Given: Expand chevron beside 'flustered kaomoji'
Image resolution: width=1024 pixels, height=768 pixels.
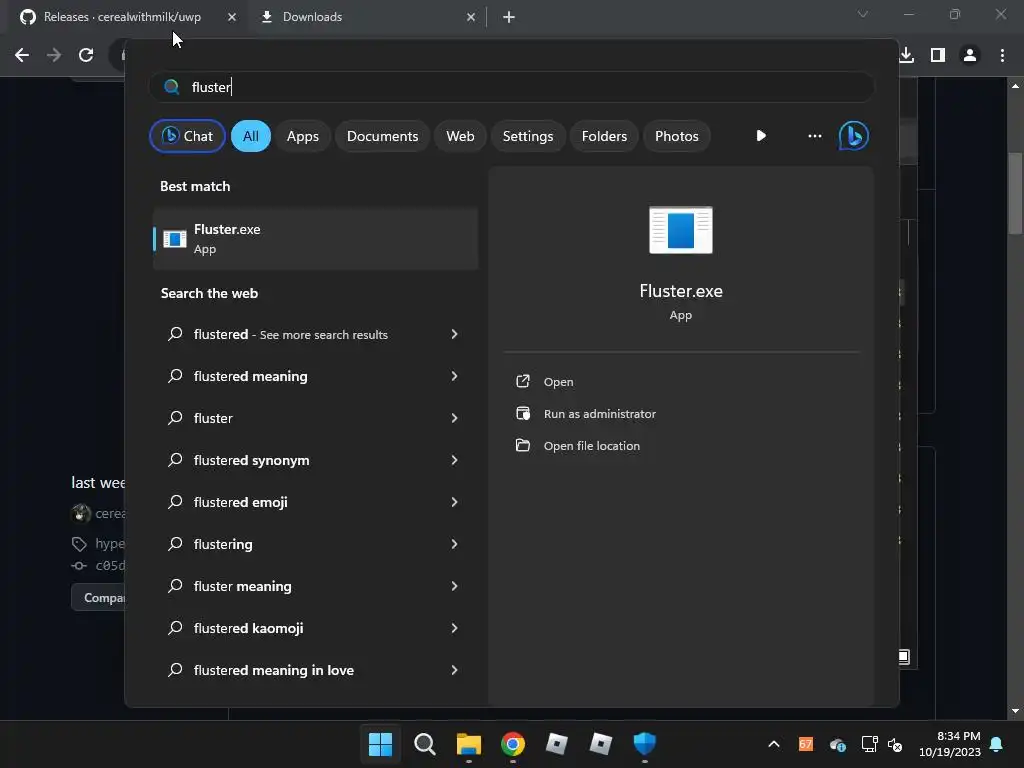Looking at the screenshot, I should tap(455, 628).
